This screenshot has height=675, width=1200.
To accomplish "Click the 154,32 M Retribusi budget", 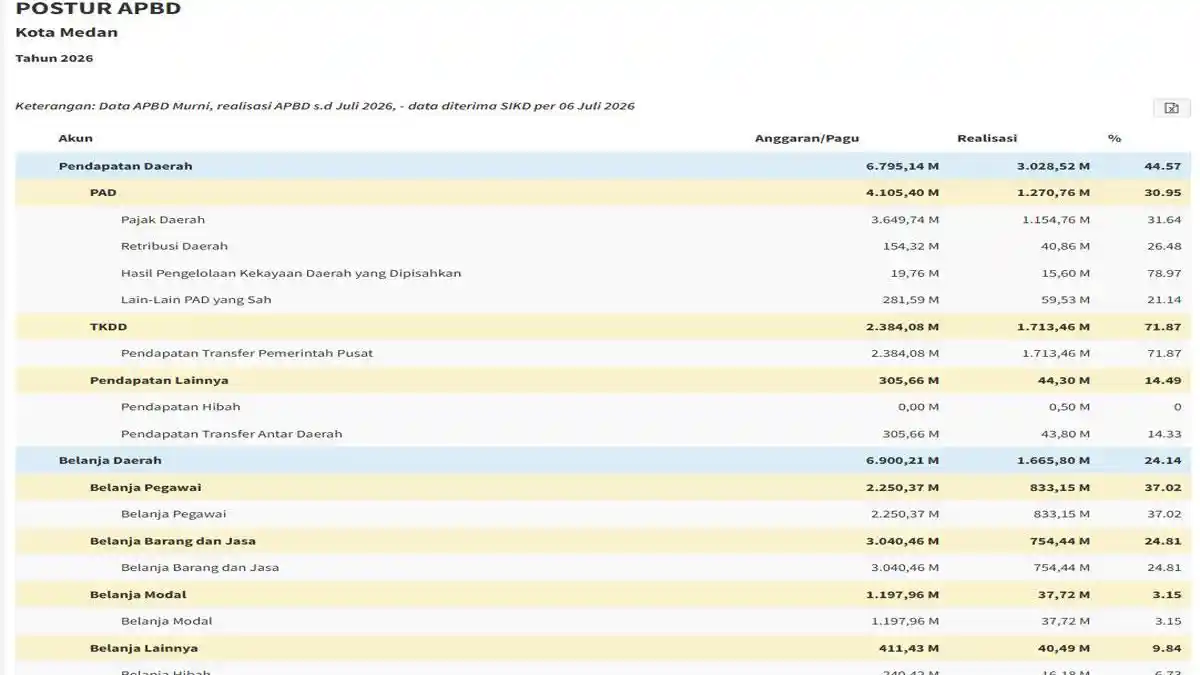I will point(913,246).
